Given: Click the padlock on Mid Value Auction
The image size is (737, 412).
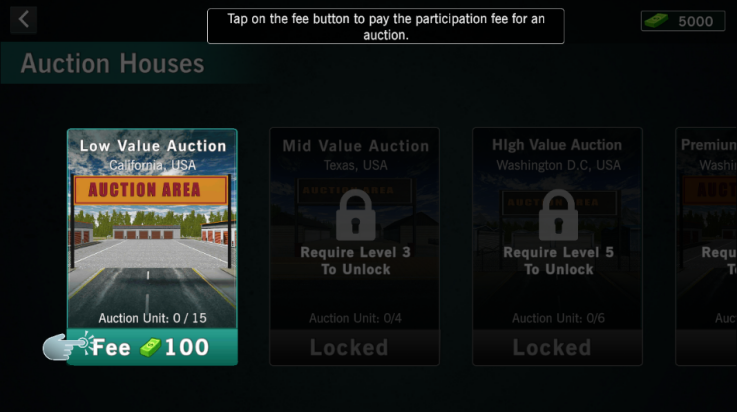Looking at the screenshot, I should pyautogui.click(x=355, y=215).
